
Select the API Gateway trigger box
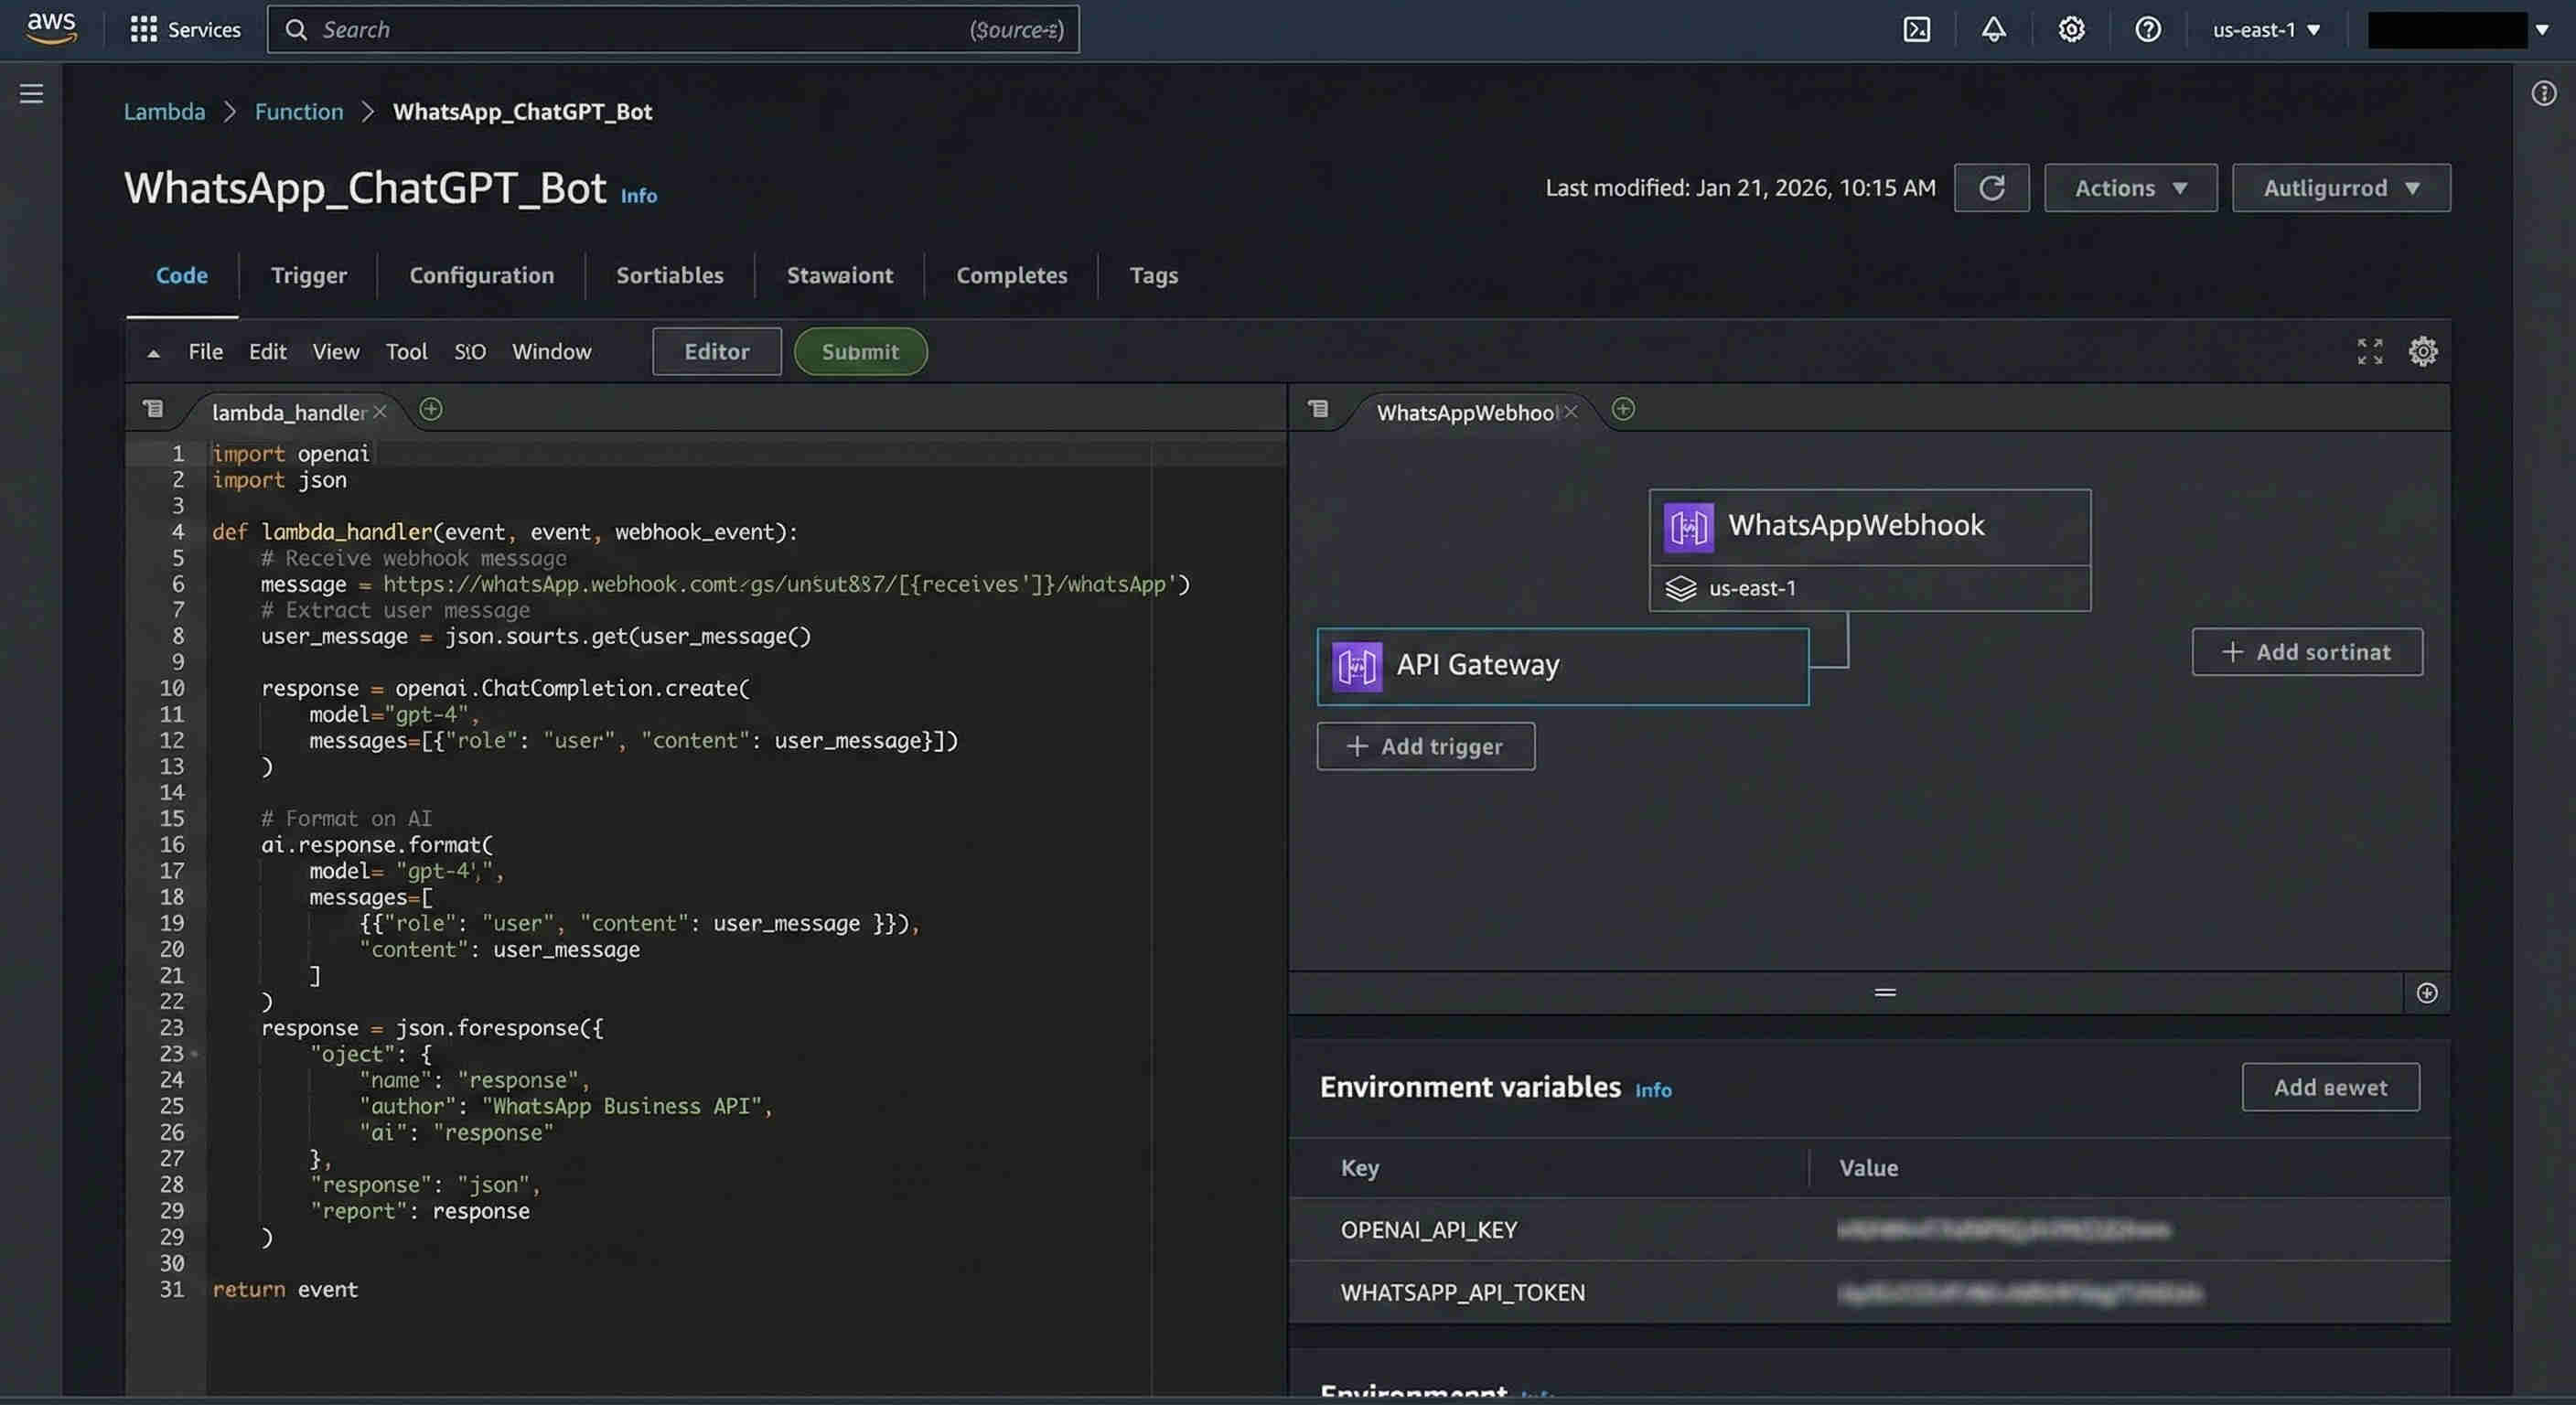[1562, 666]
